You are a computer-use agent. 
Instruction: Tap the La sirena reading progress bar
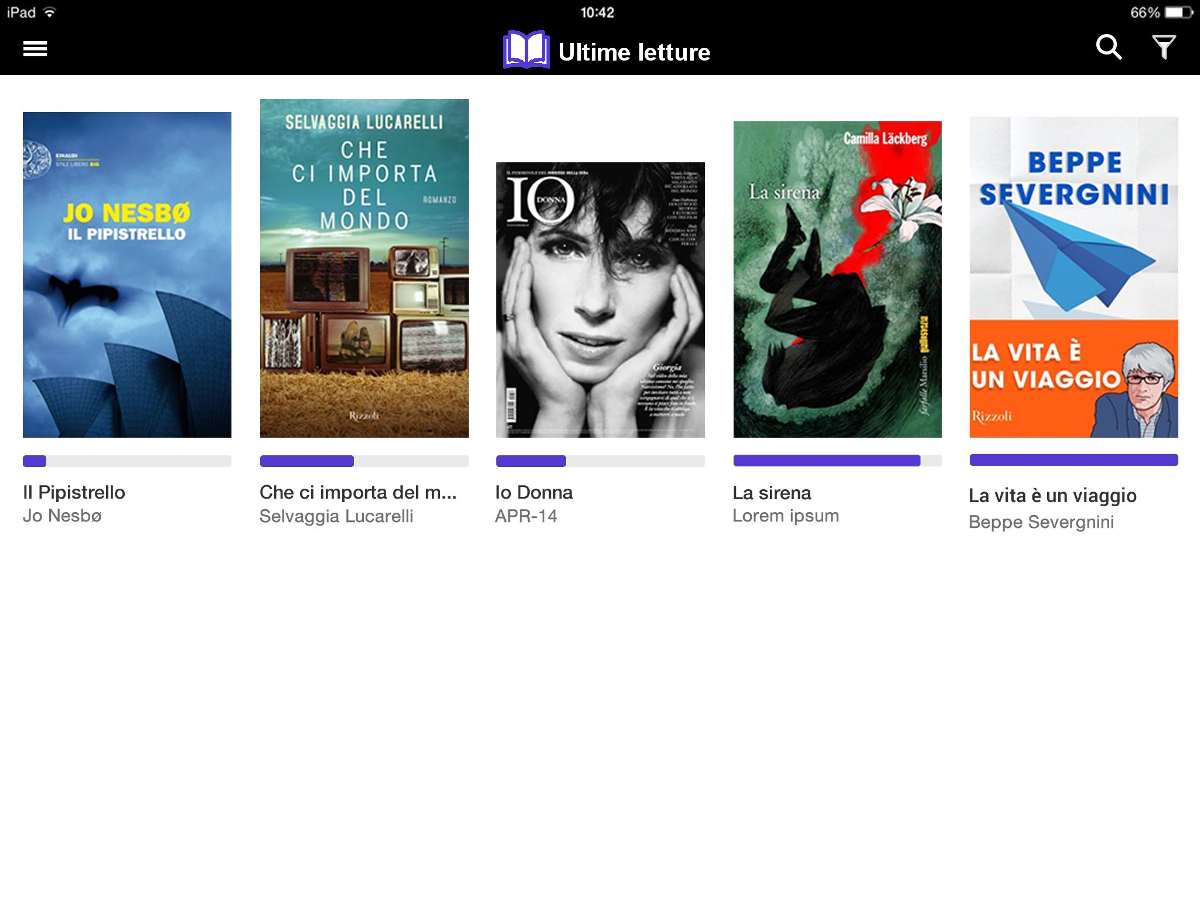tap(837, 461)
